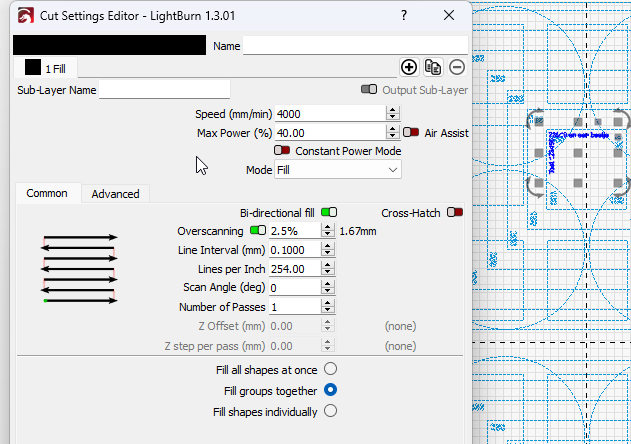Switch to the Common tab
This screenshot has width=631, height=444.
click(x=47, y=193)
